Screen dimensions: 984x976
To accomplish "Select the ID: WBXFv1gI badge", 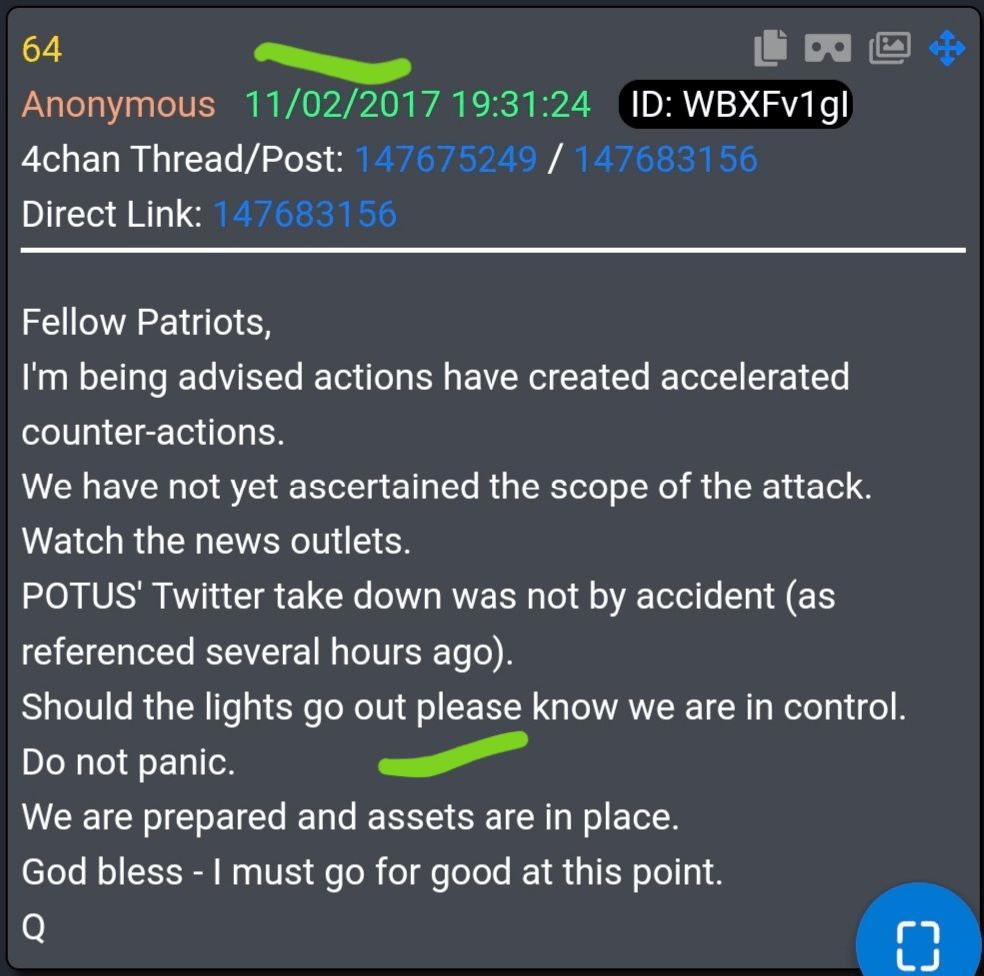I will tap(735, 104).
